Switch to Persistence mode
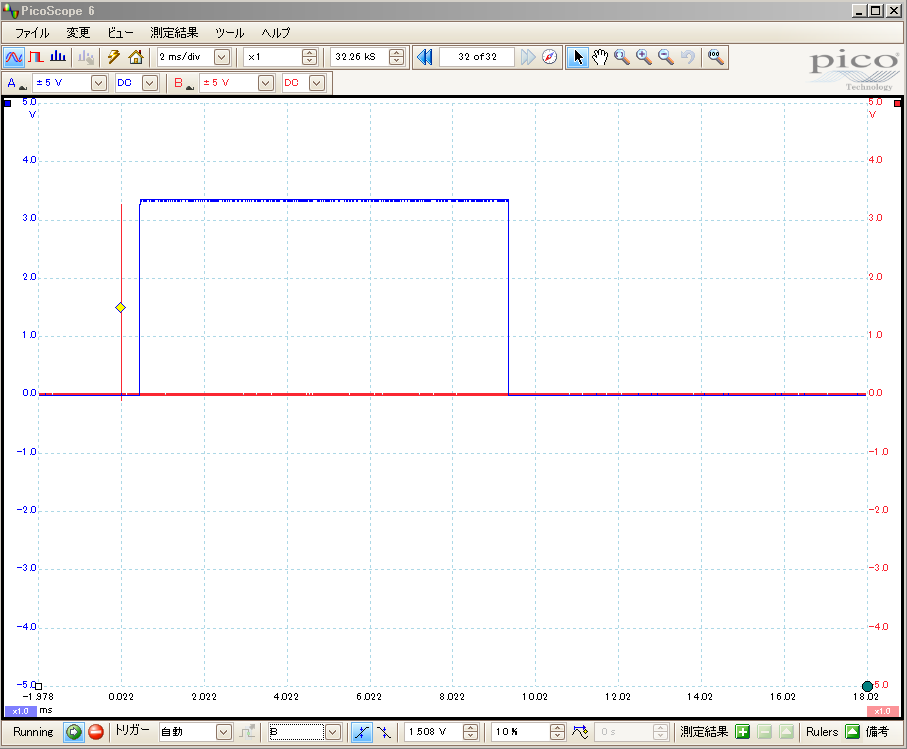Viewport: 907px width, 749px height. point(36,57)
